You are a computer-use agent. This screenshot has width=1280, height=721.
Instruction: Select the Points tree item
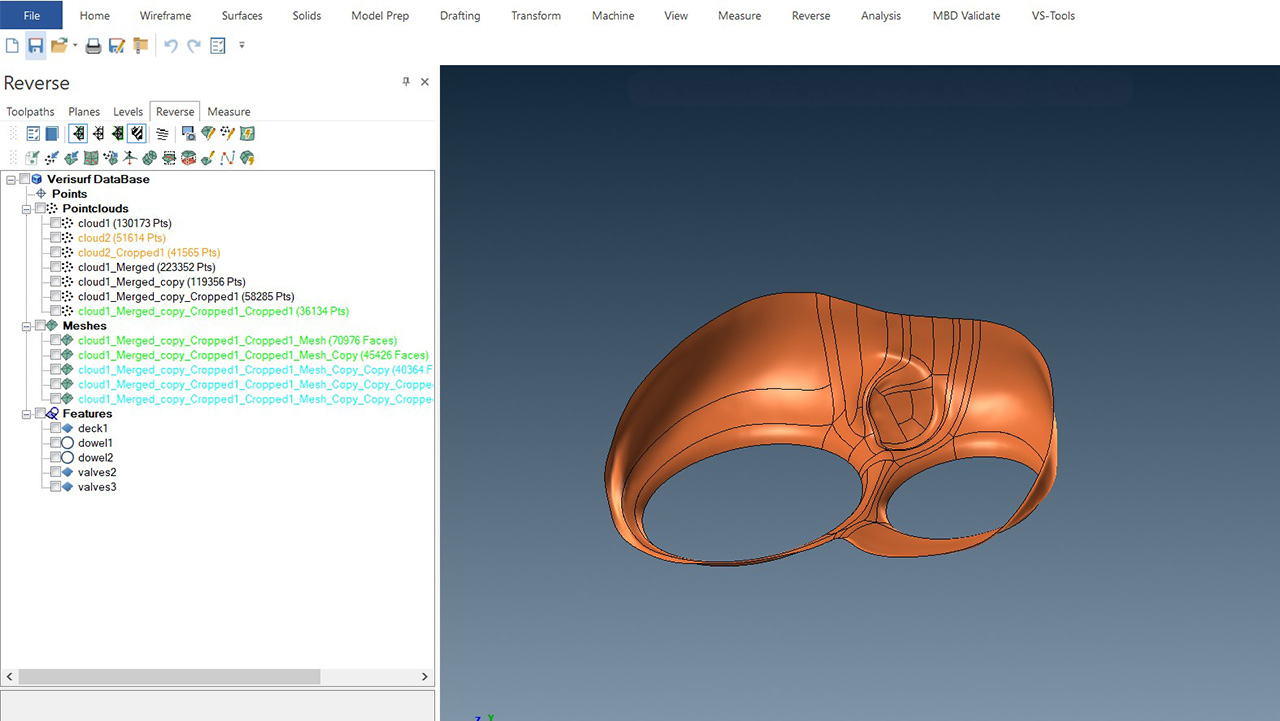coord(70,194)
